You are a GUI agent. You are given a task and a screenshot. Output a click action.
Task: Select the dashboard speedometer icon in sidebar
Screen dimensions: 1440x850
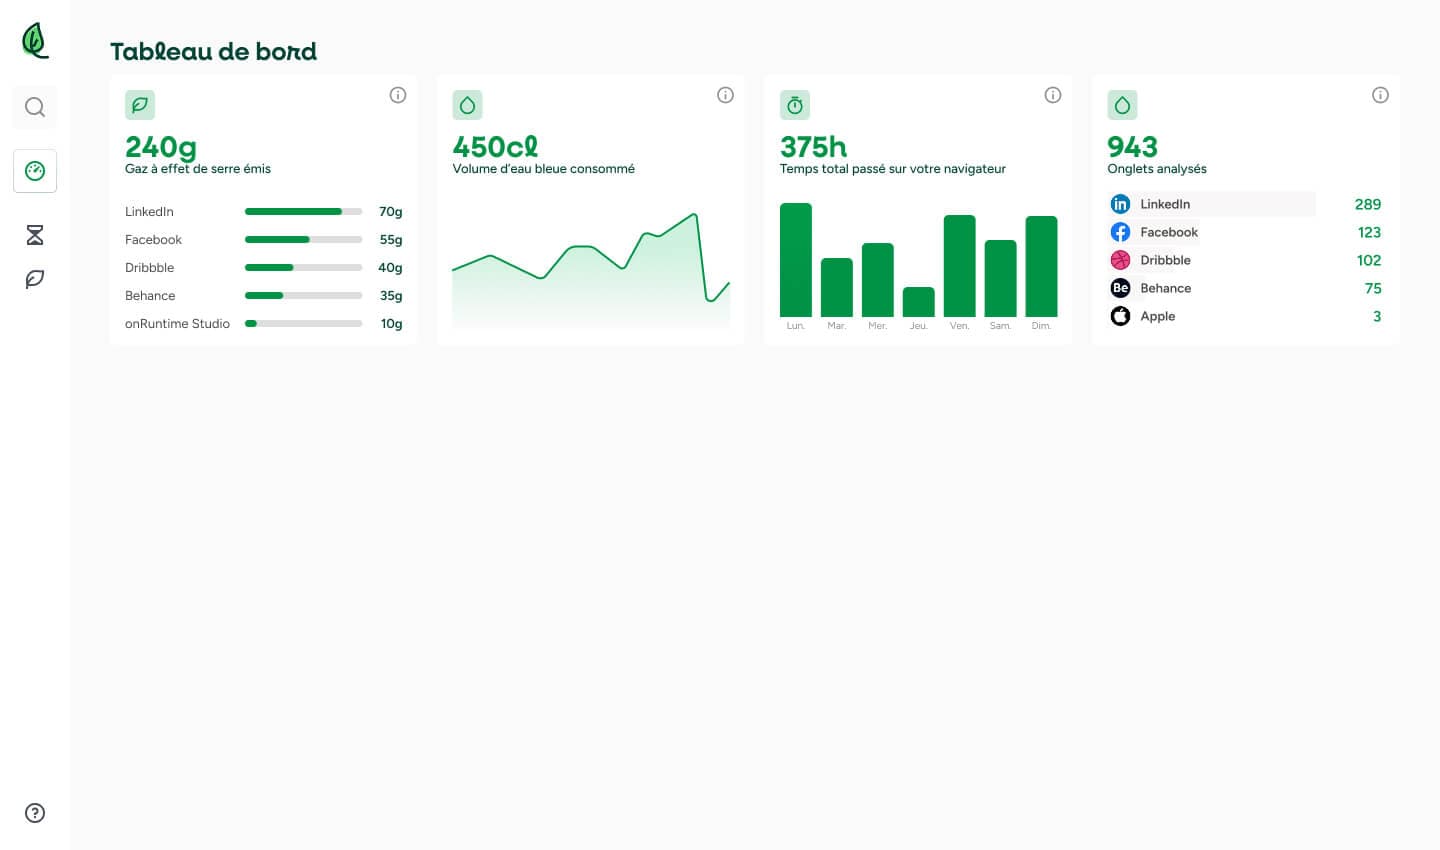click(x=35, y=171)
